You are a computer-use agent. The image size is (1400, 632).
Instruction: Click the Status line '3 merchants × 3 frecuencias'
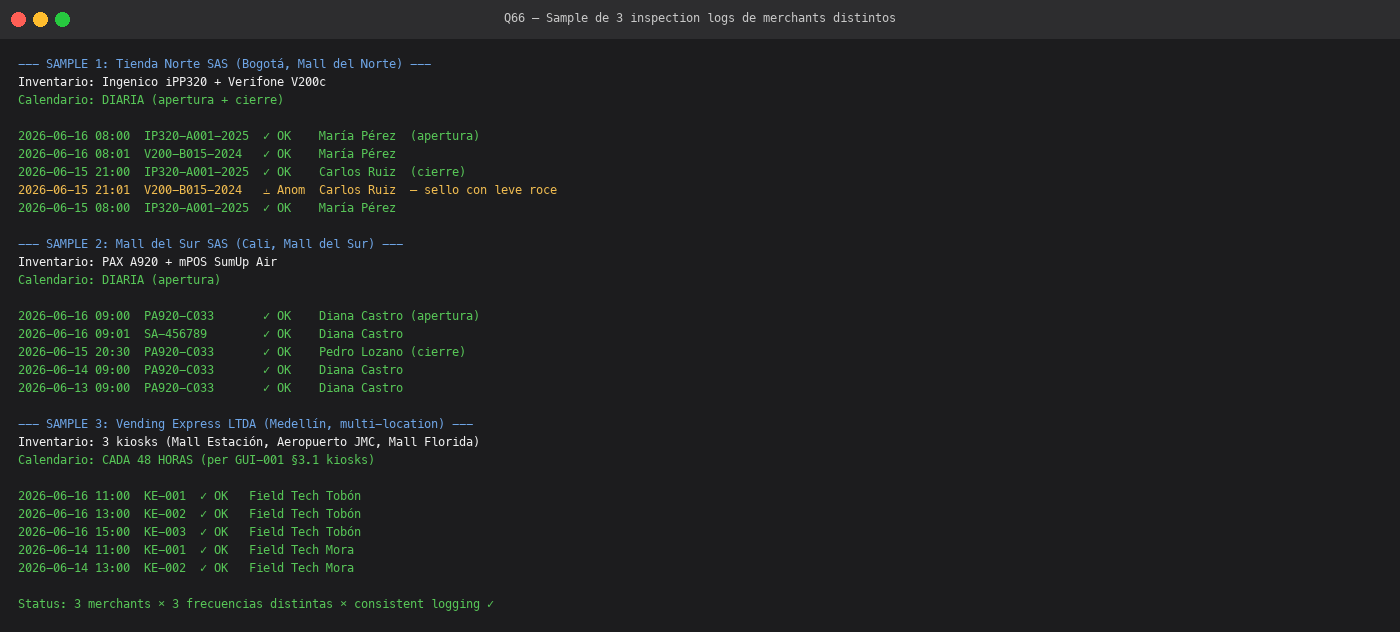tap(256, 604)
